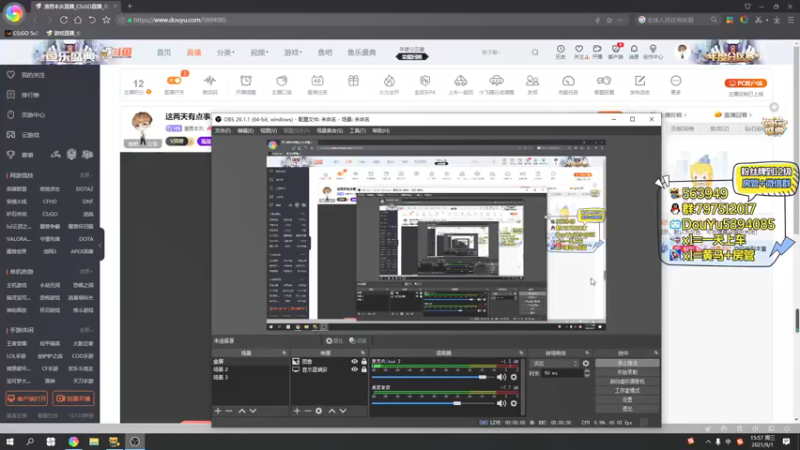Viewport: 800px width, 450px height.
Task: Open desktop audio settings gear
Action: [x=514, y=403]
